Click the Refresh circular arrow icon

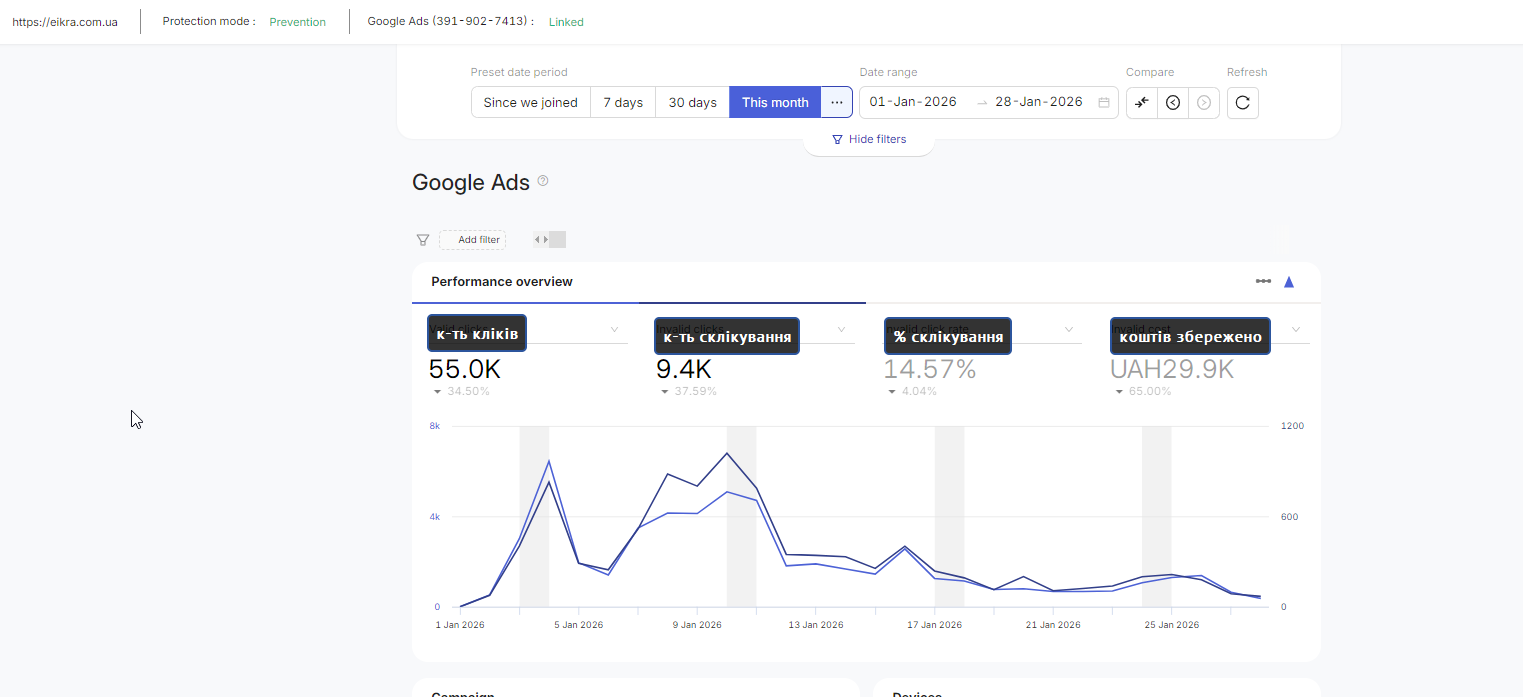(x=1242, y=103)
